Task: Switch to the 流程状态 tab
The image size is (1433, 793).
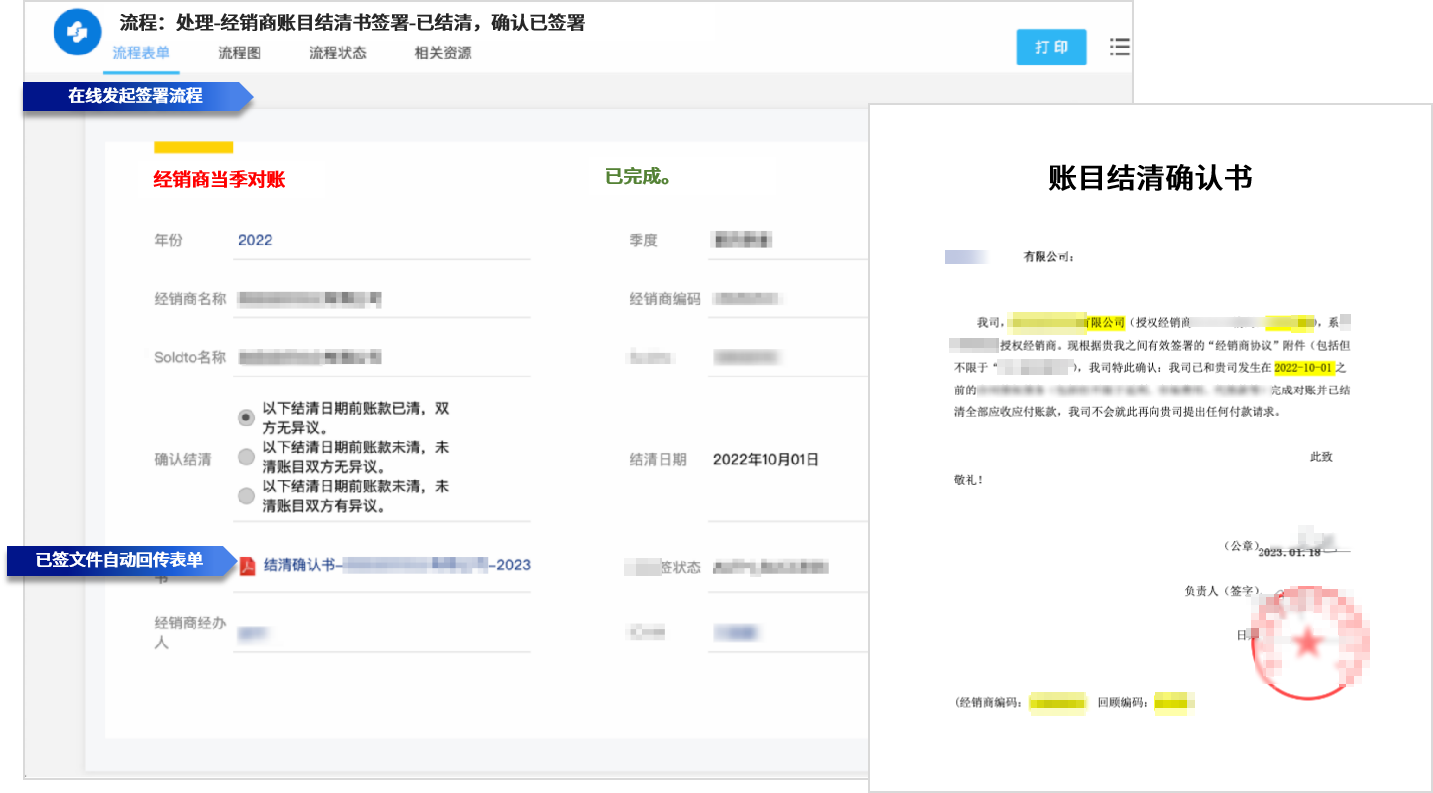Action: pos(338,53)
